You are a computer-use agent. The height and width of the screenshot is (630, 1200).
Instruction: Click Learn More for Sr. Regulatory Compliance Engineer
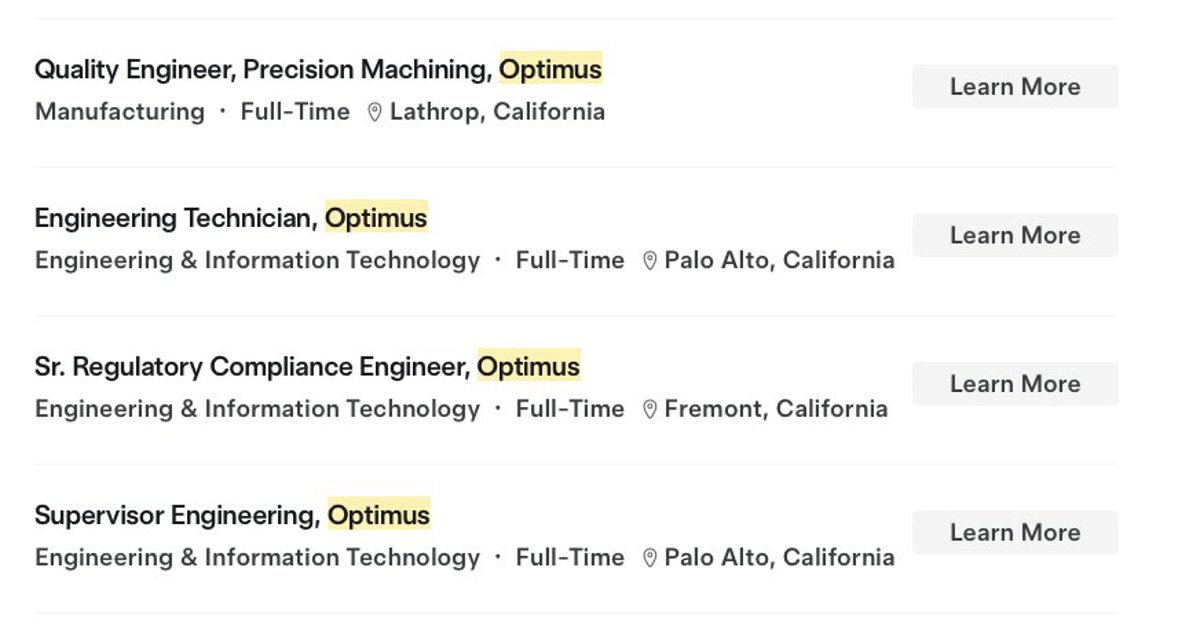pos(1014,383)
